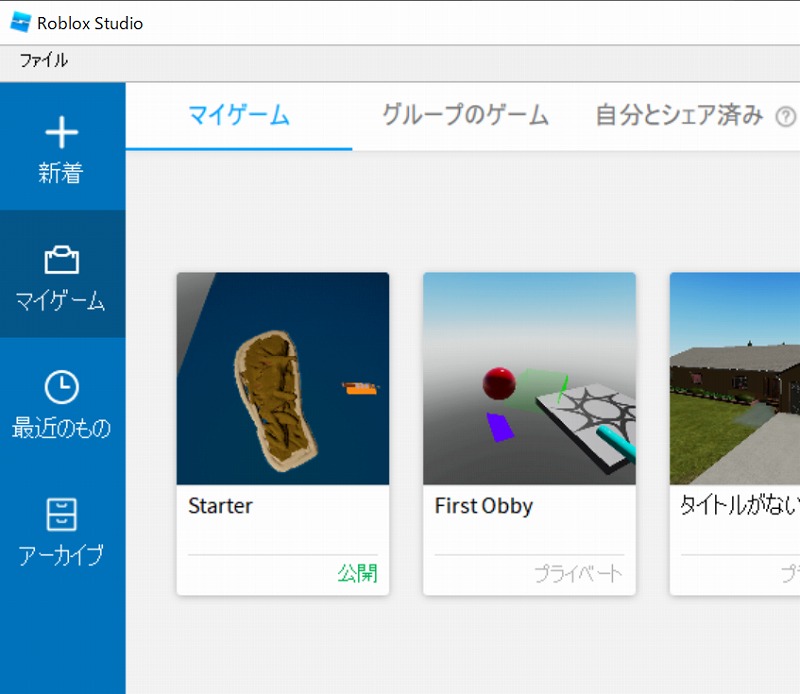The image size is (800, 694).
Task: Click the First Obby game title
Action: pos(484,506)
